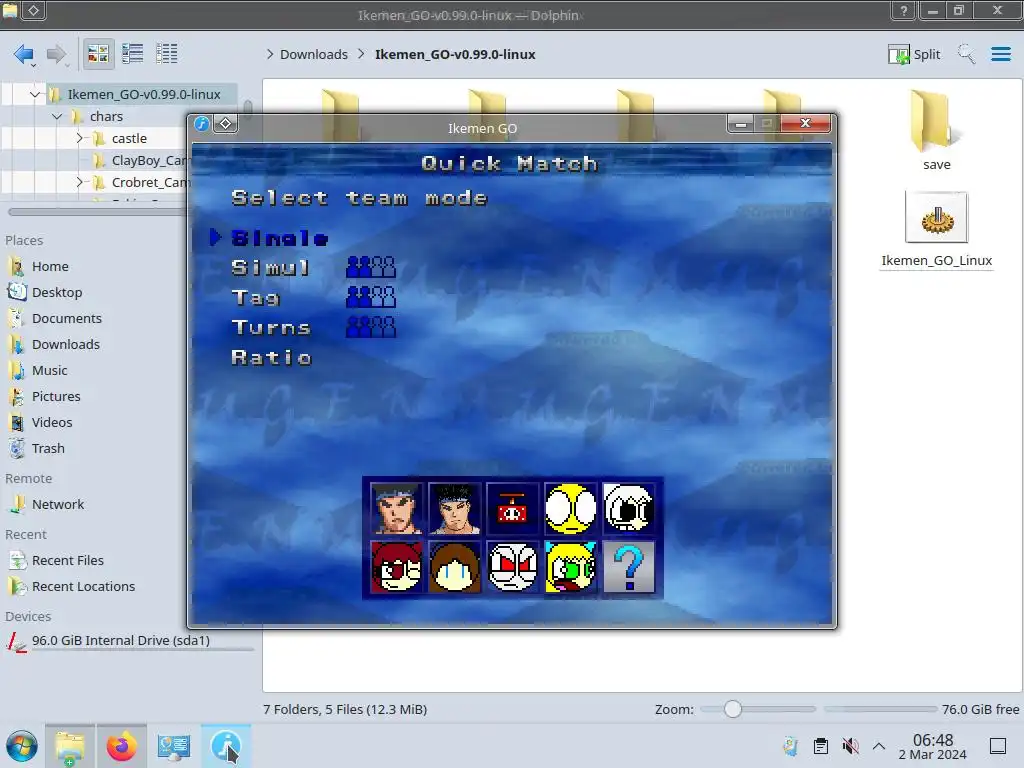This screenshot has height=768, width=1024.
Task: Switch Dolphin to Details view mode
Action: tap(167, 54)
